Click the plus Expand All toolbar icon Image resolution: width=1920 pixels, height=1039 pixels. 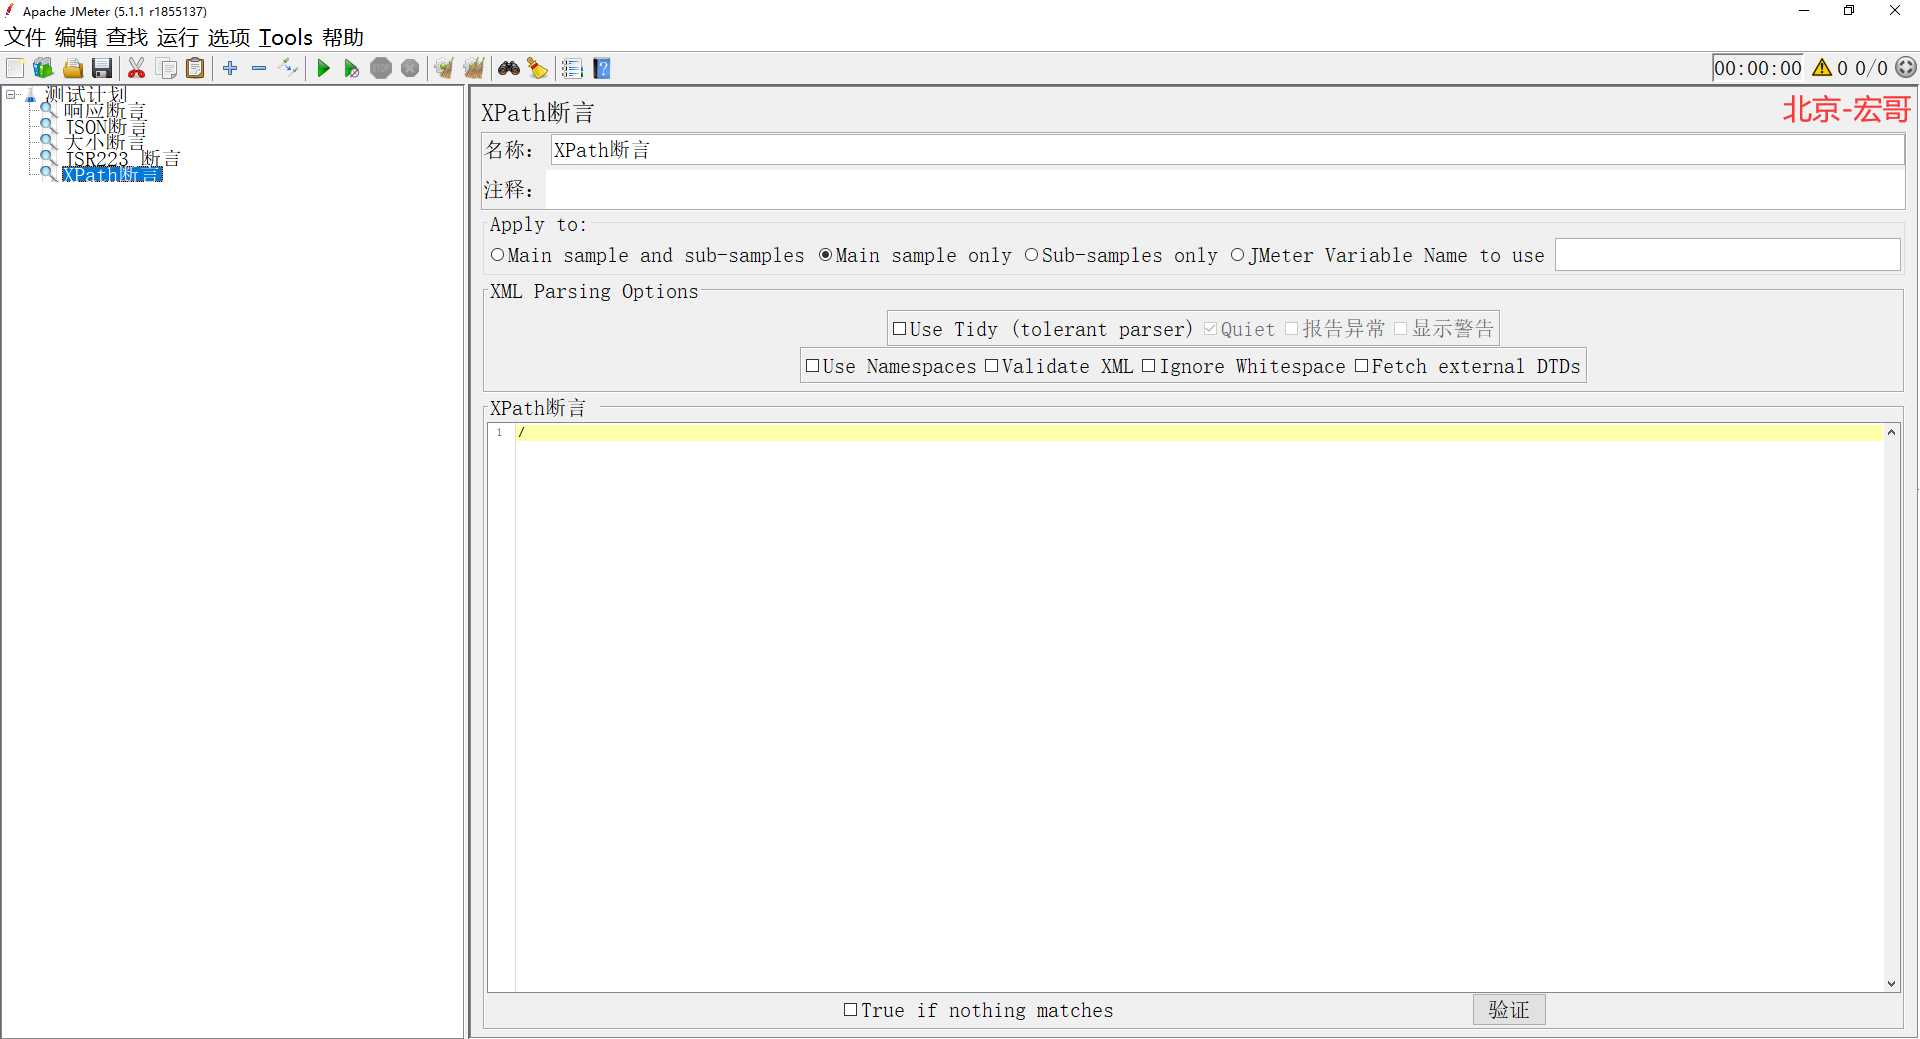point(230,68)
